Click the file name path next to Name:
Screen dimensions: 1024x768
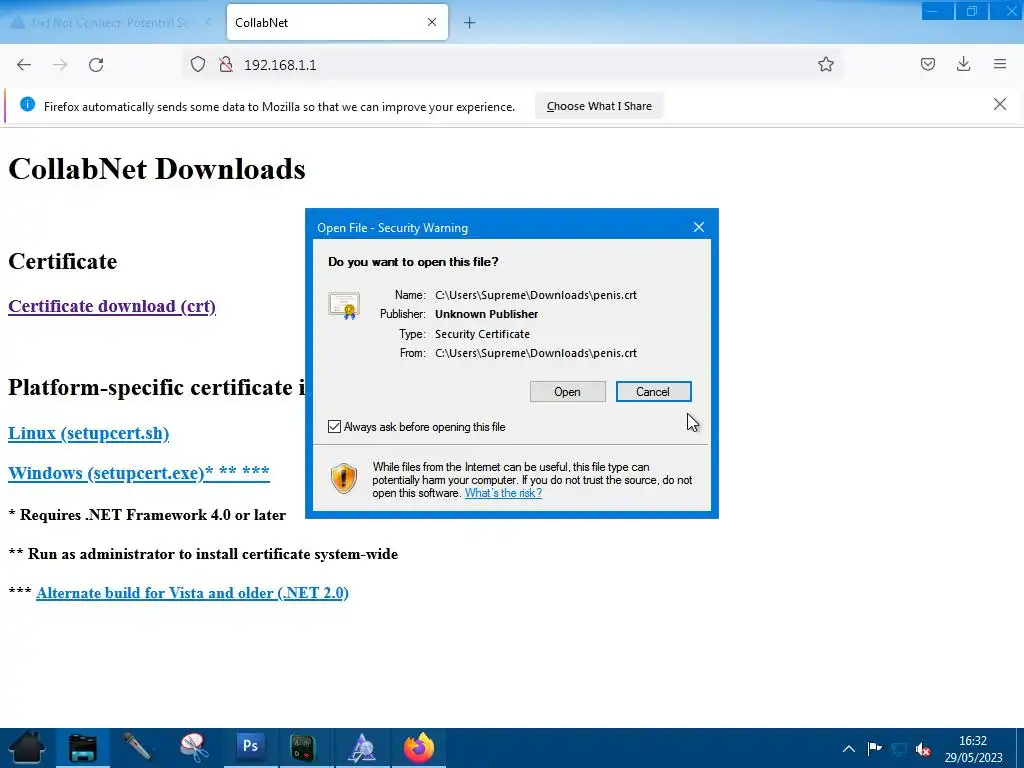click(536, 295)
